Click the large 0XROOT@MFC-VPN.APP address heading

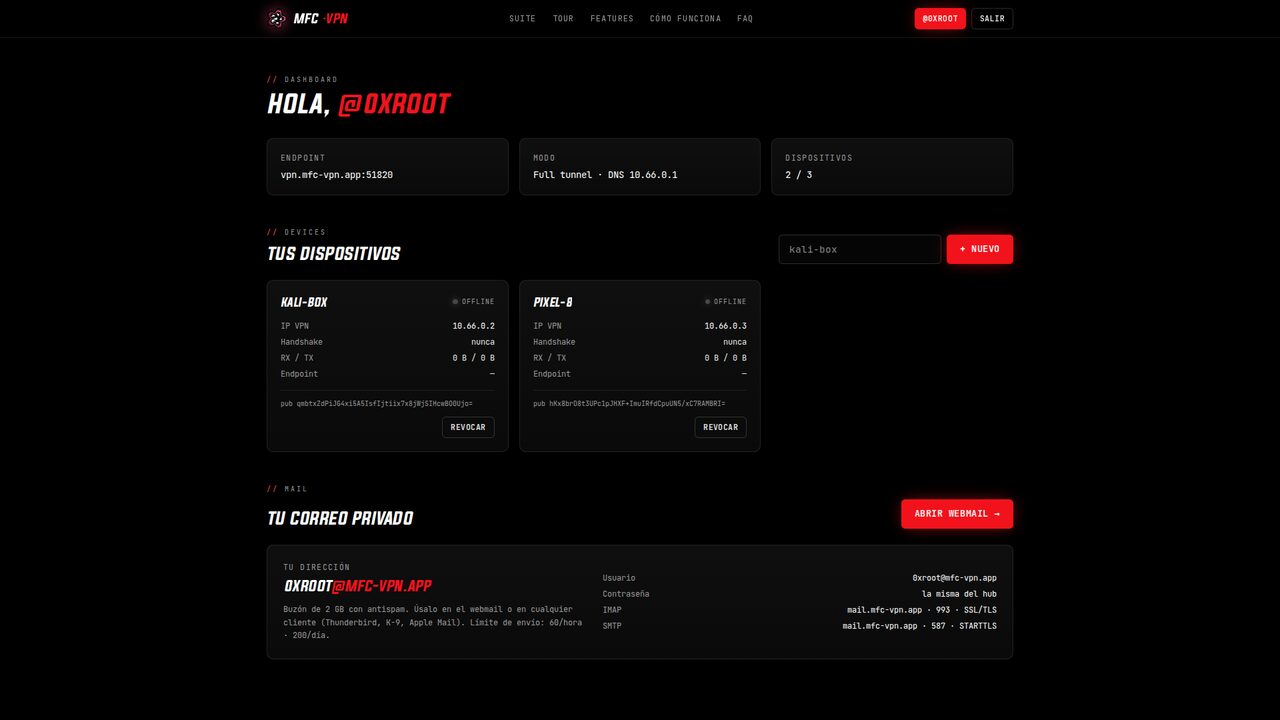[358, 586]
